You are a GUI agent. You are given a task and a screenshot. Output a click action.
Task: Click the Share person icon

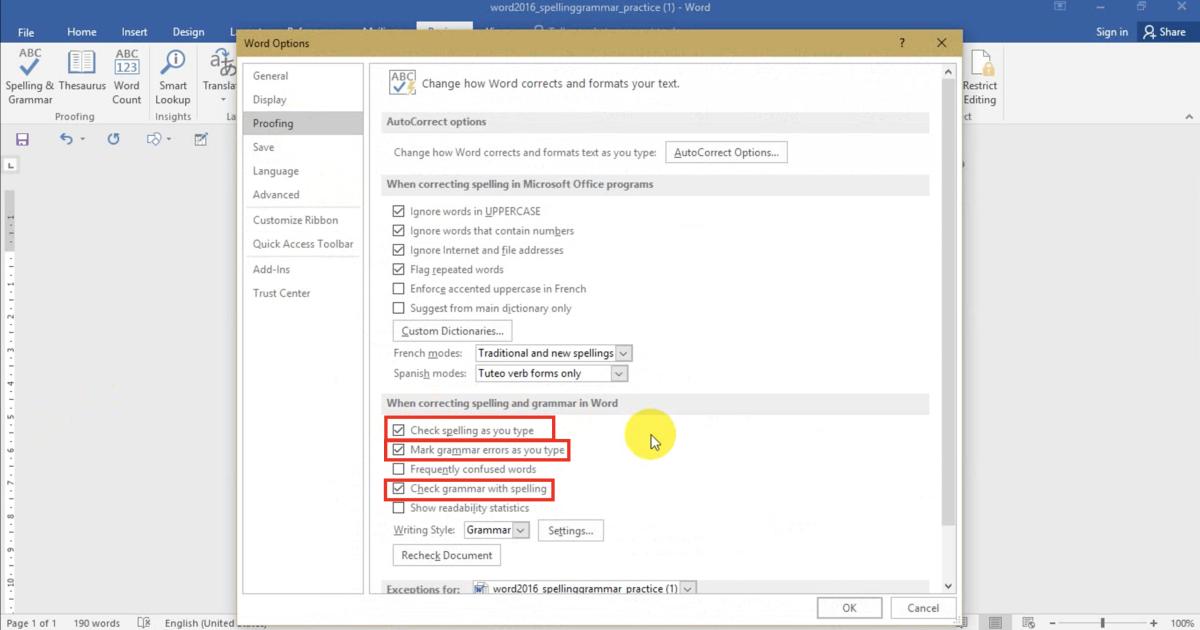(x=1149, y=32)
